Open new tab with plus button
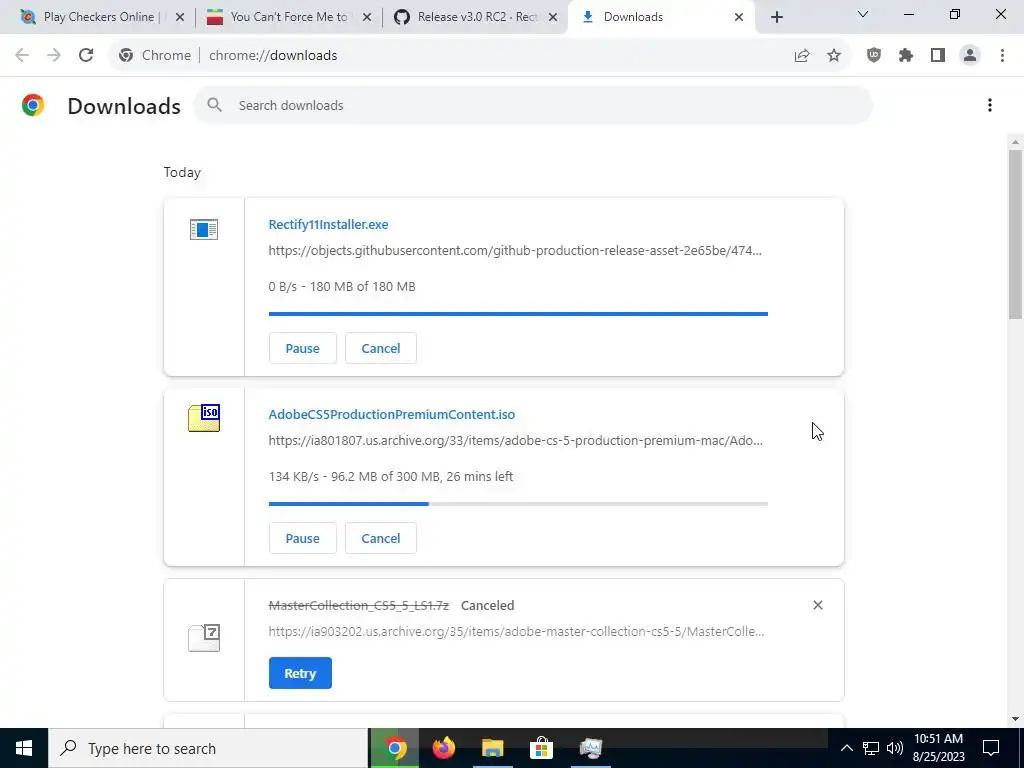1024x768 pixels. 776,17
